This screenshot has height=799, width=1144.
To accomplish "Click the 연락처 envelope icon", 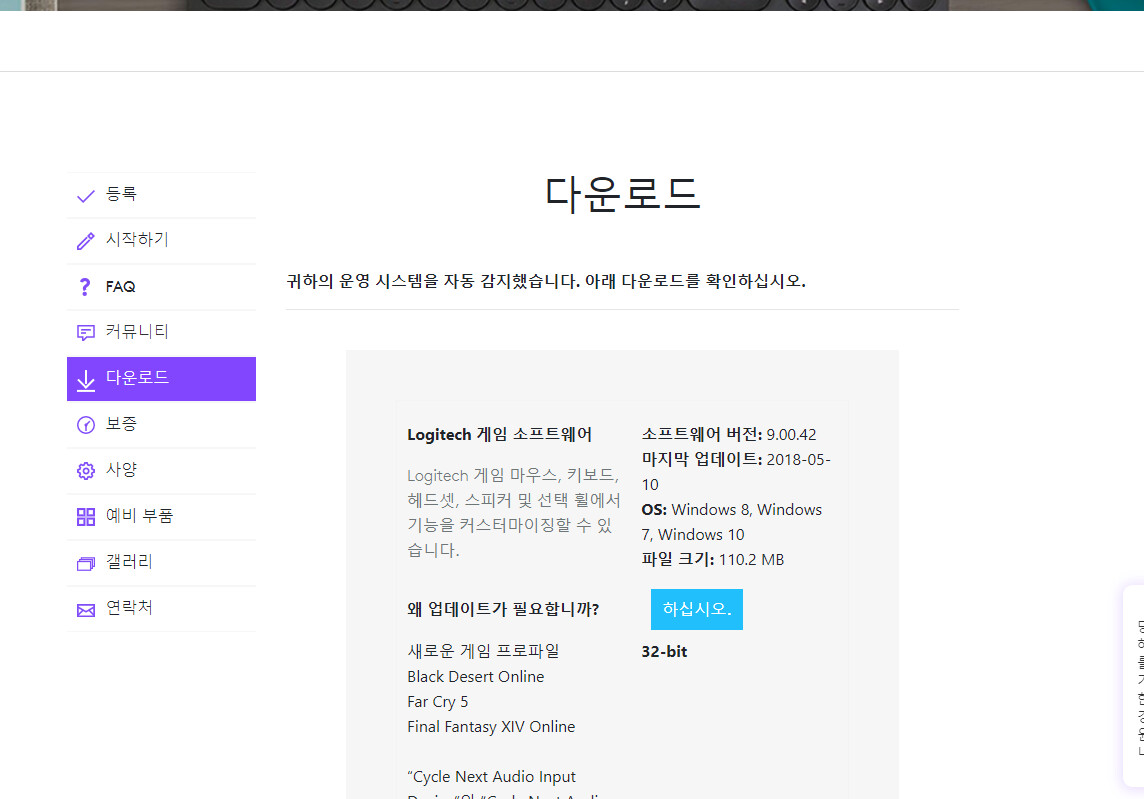I will (85, 608).
